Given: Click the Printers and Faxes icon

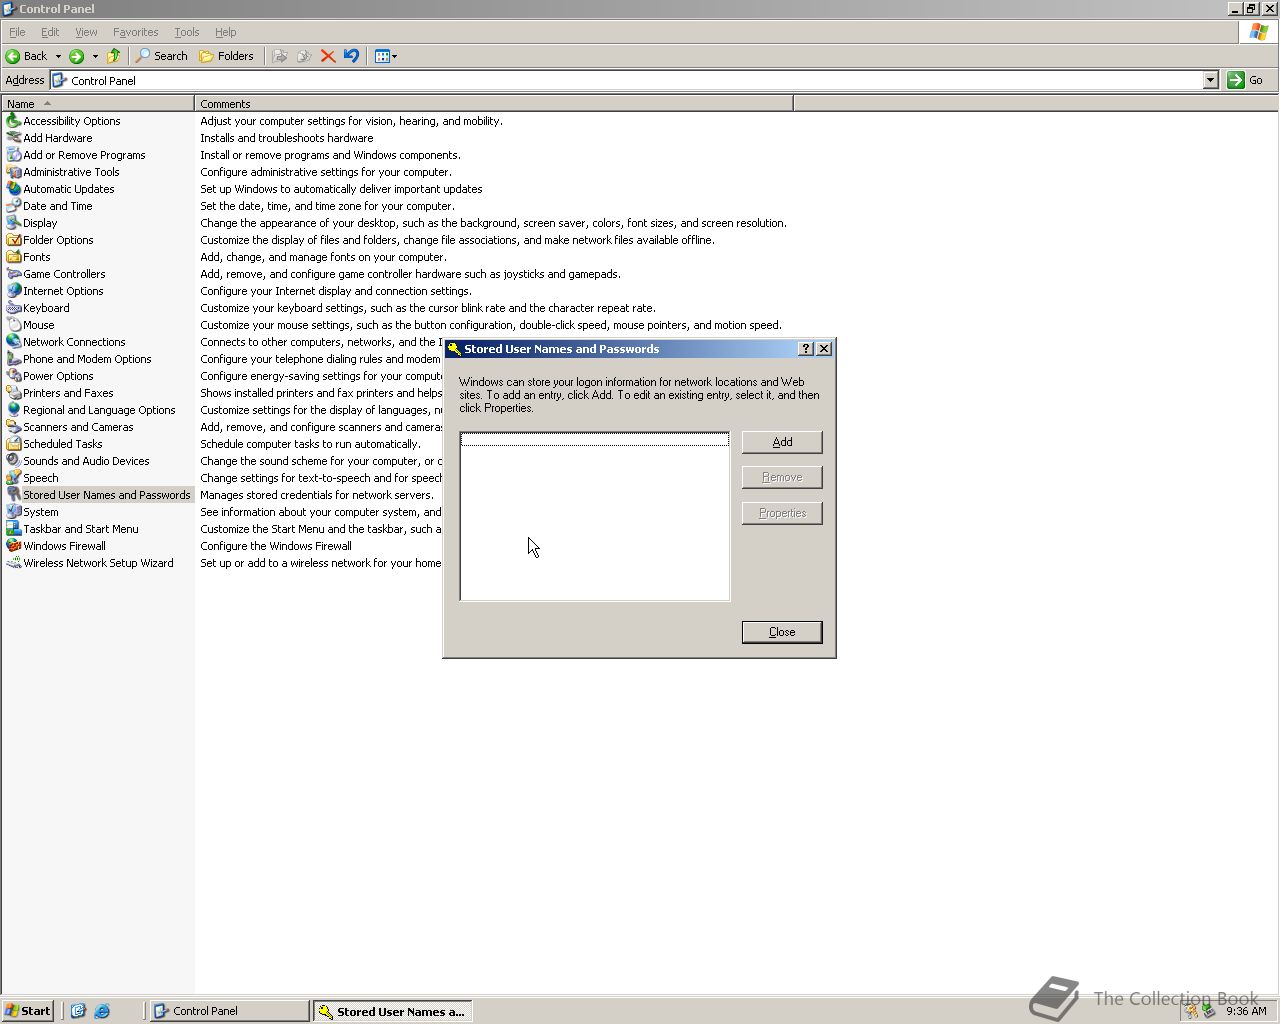Looking at the screenshot, I should click(x=13, y=393).
